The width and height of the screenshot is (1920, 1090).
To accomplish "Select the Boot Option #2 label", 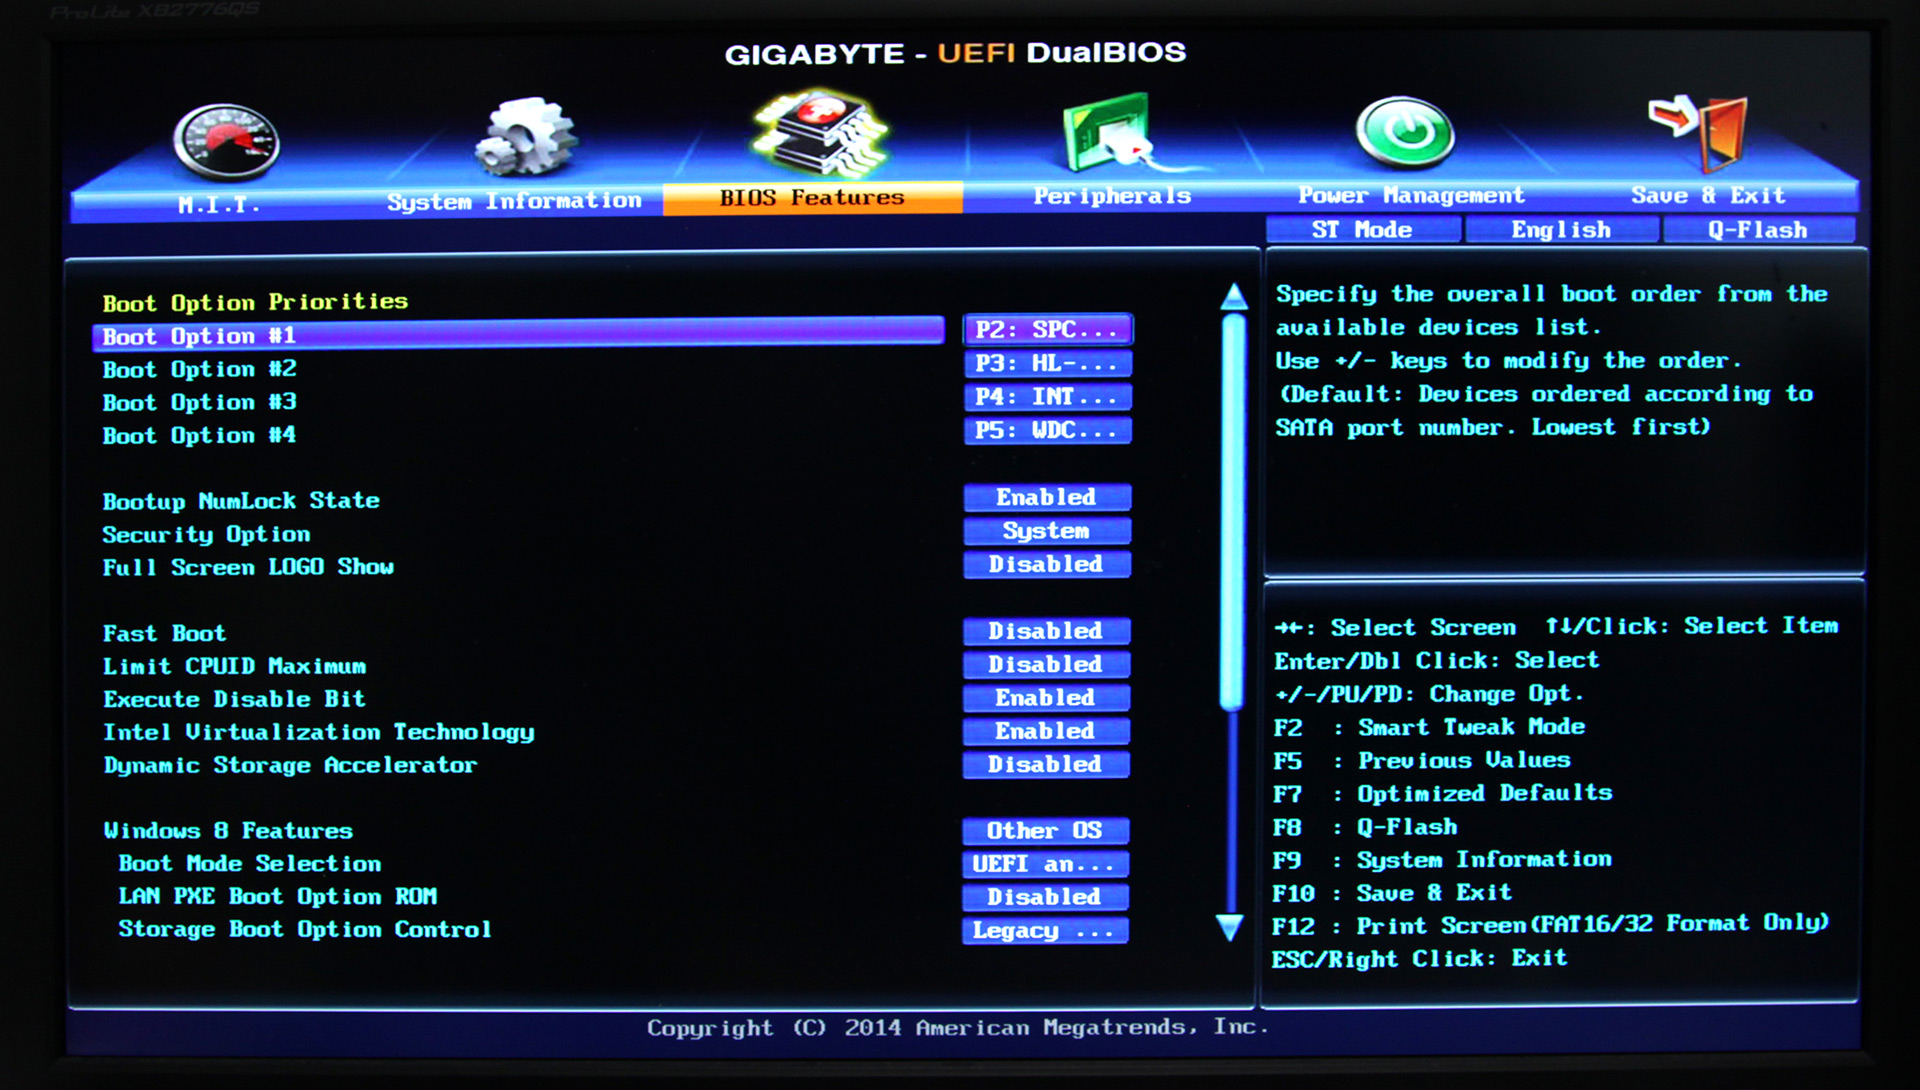I will [200, 369].
